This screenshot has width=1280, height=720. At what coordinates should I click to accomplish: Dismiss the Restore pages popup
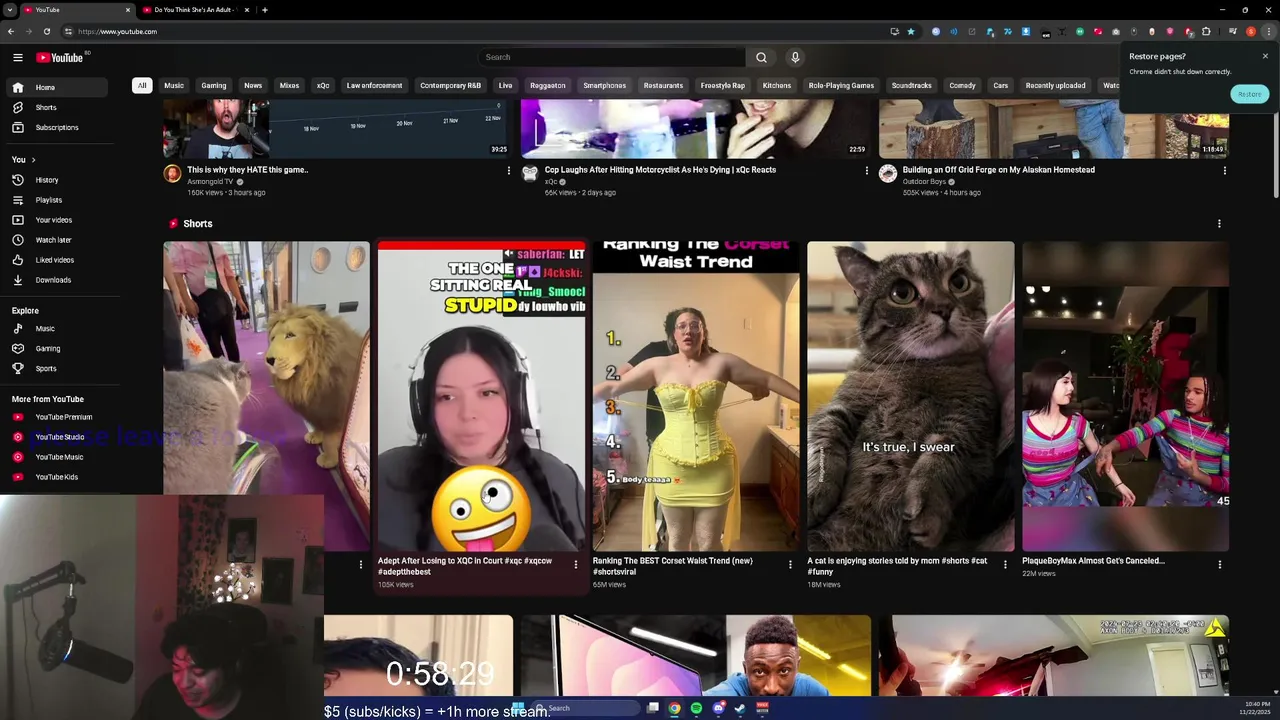coord(1265,56)
